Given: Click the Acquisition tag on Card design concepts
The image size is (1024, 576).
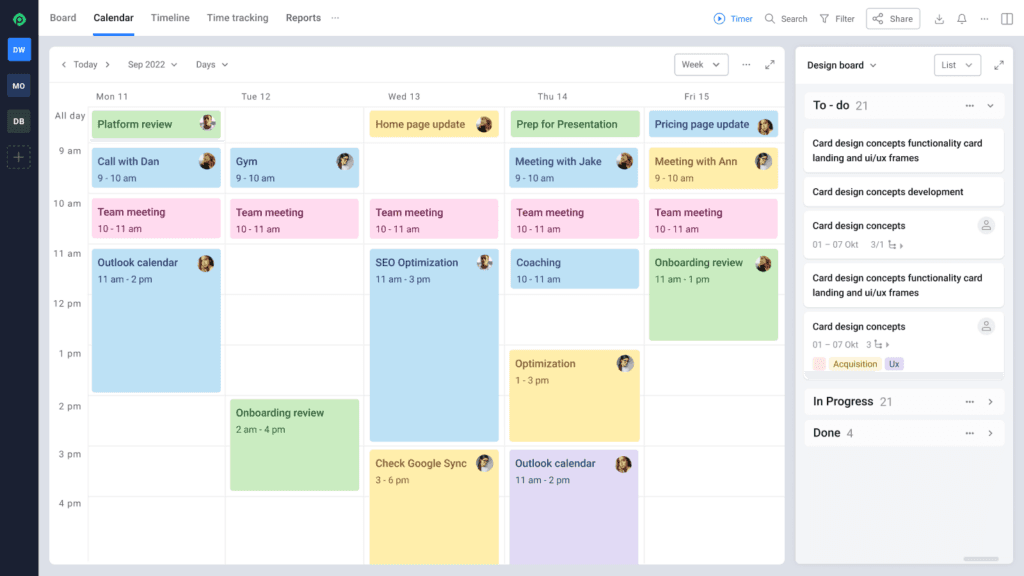Looking at the screenshot, I should [x=855, y=364].
